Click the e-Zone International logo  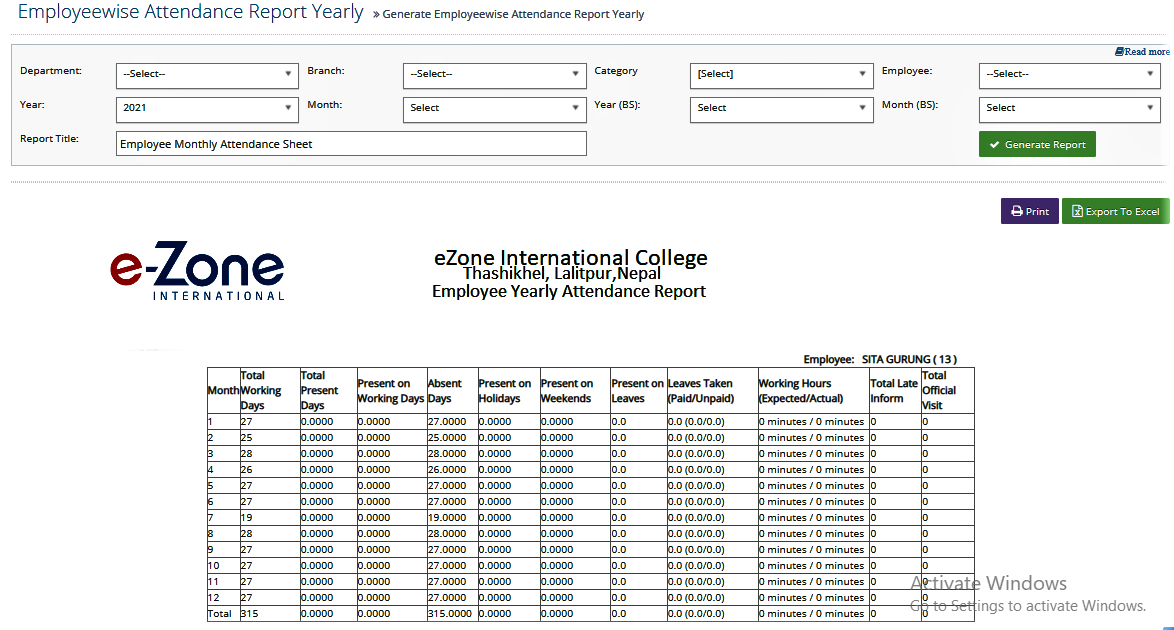coord(197,271)
